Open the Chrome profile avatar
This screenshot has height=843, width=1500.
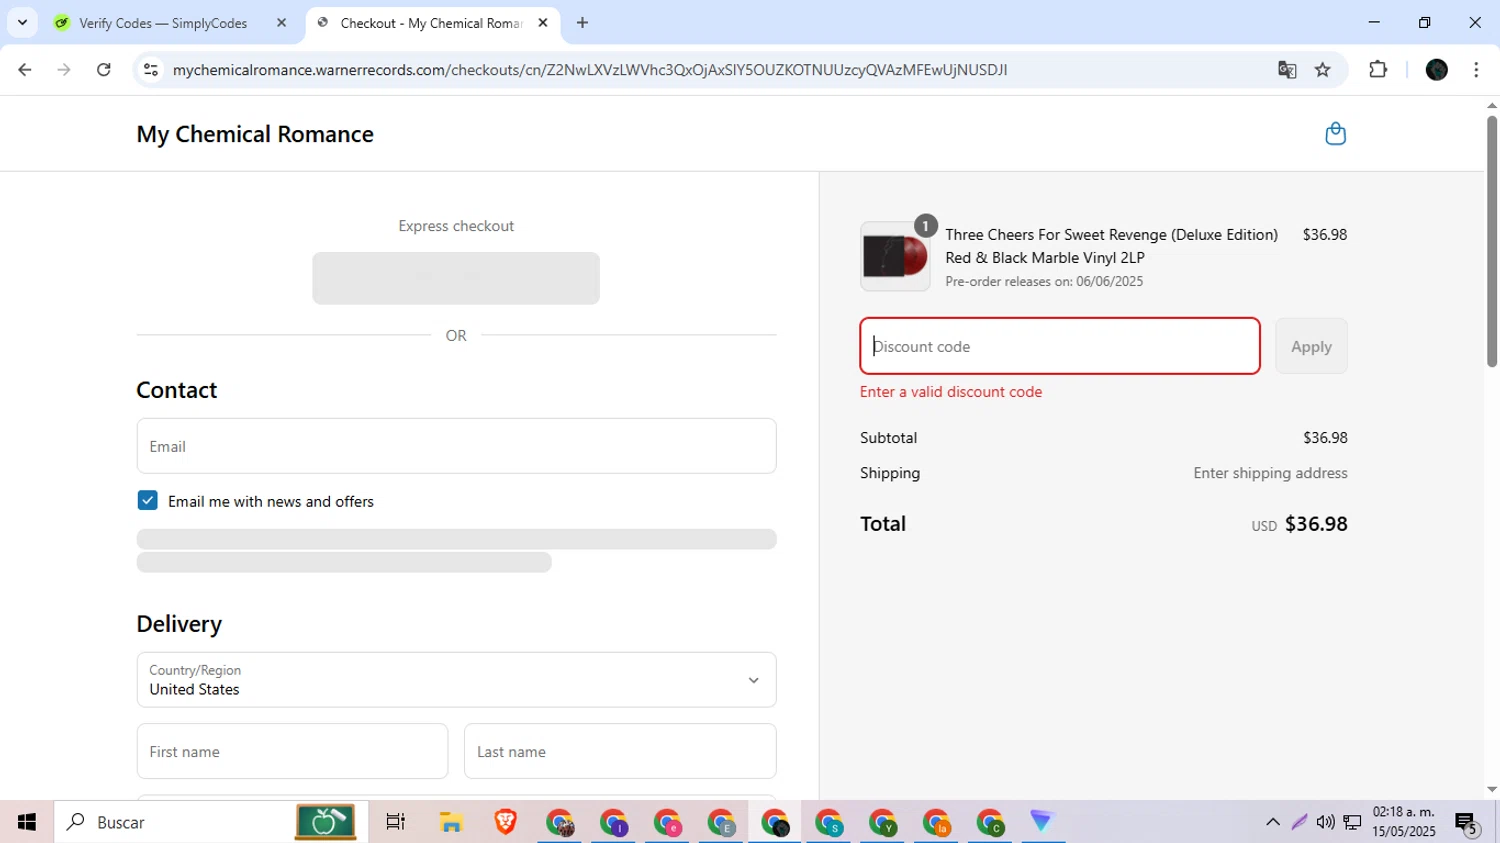[1437, 70]
